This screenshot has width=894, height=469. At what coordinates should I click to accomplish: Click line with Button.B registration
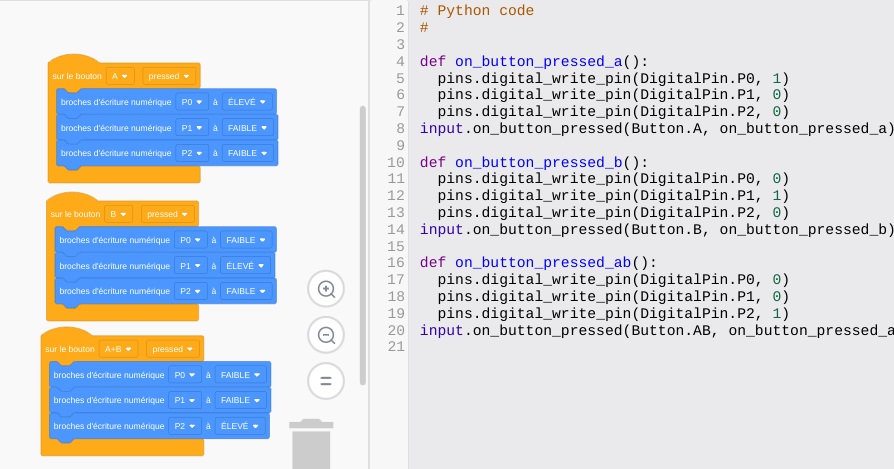[657, 230]
